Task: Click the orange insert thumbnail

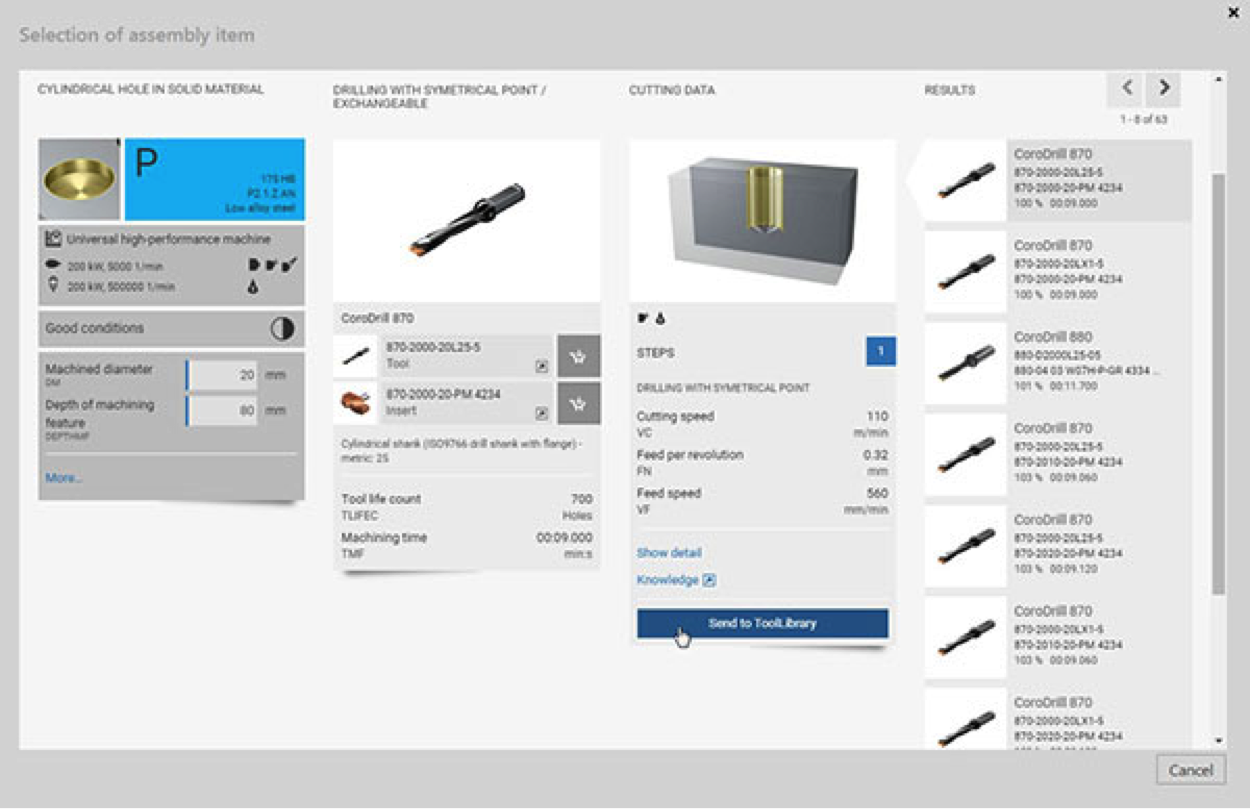Action: tap(356, 403)
